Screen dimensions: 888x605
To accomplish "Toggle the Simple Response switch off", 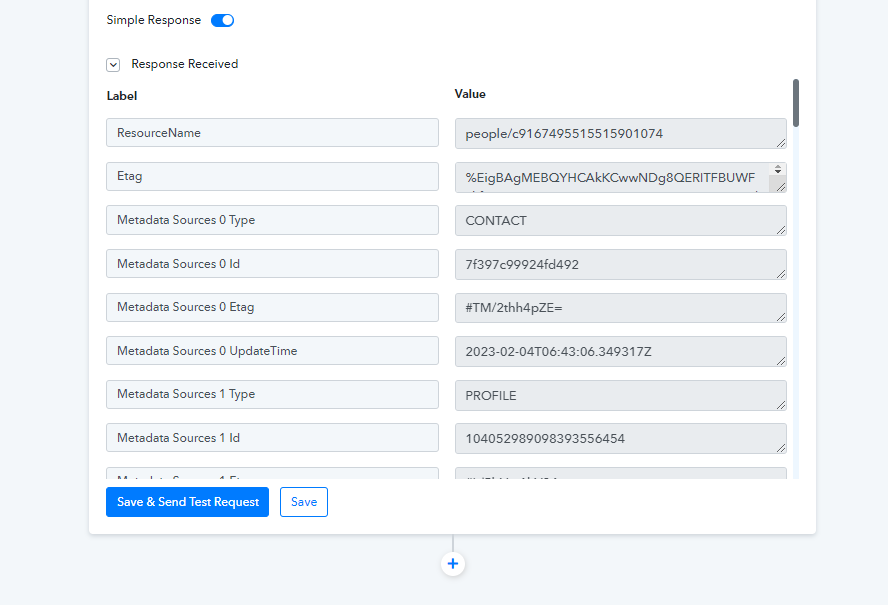I will (x=222, y=20).
